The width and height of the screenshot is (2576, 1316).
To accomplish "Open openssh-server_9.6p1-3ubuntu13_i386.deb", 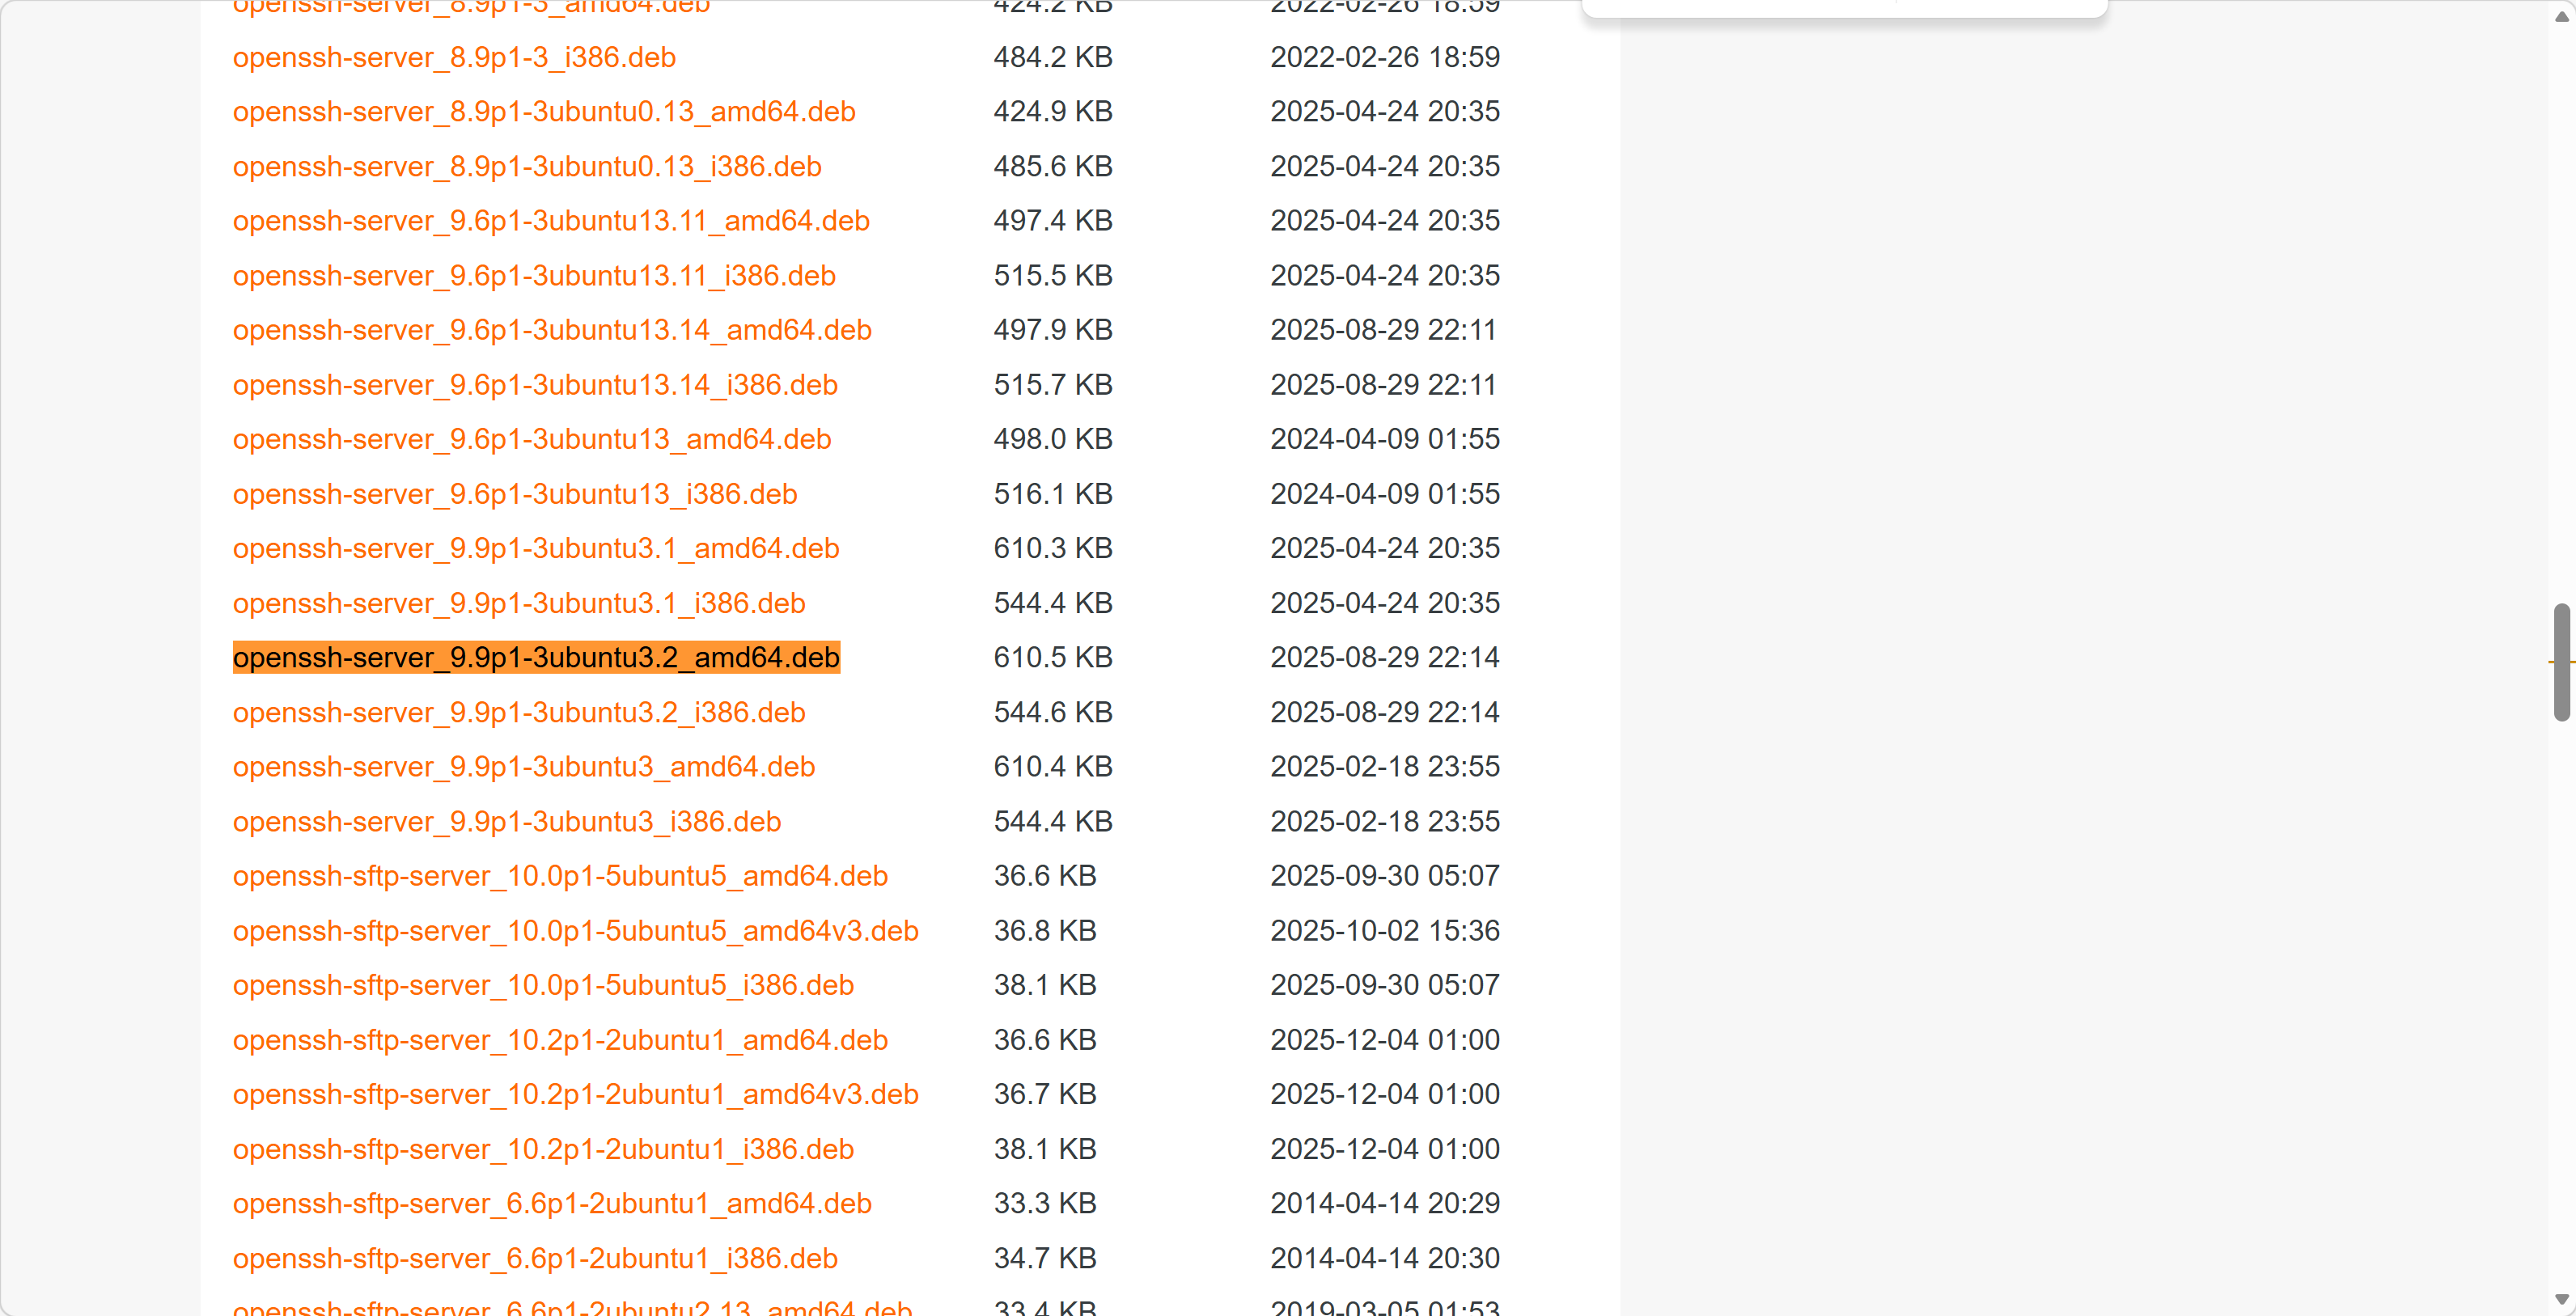I will click(515, 494).
